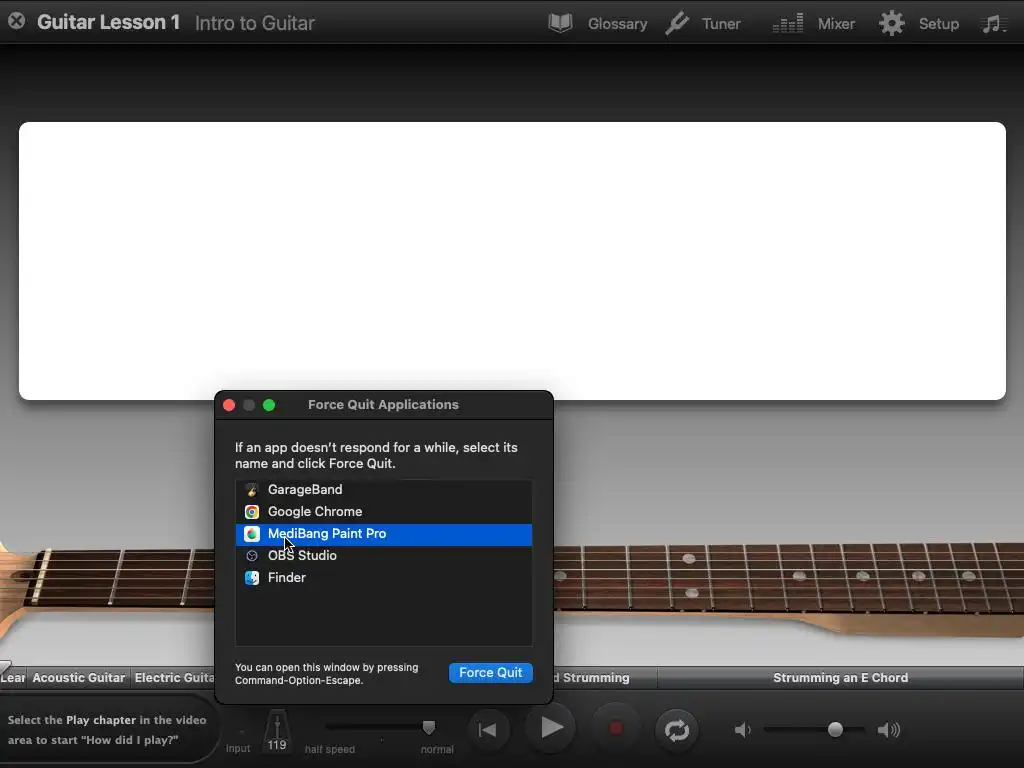Screen dimensions: 1024x768
Task: Toggle the Cycle loop button
Action: 677,730
